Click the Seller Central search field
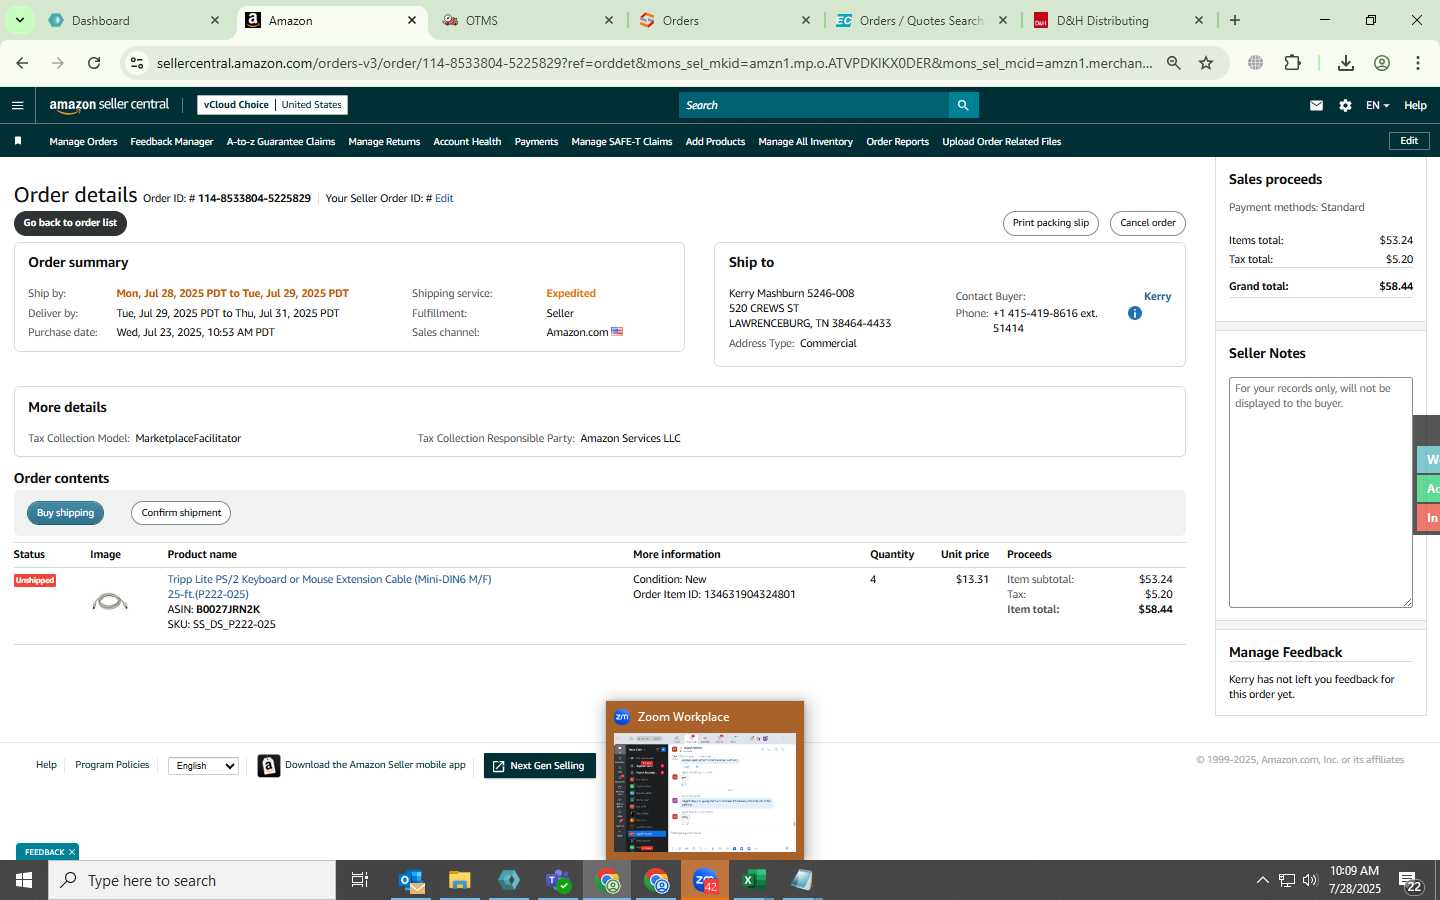The image size is (1440, 900). point(814,105)
